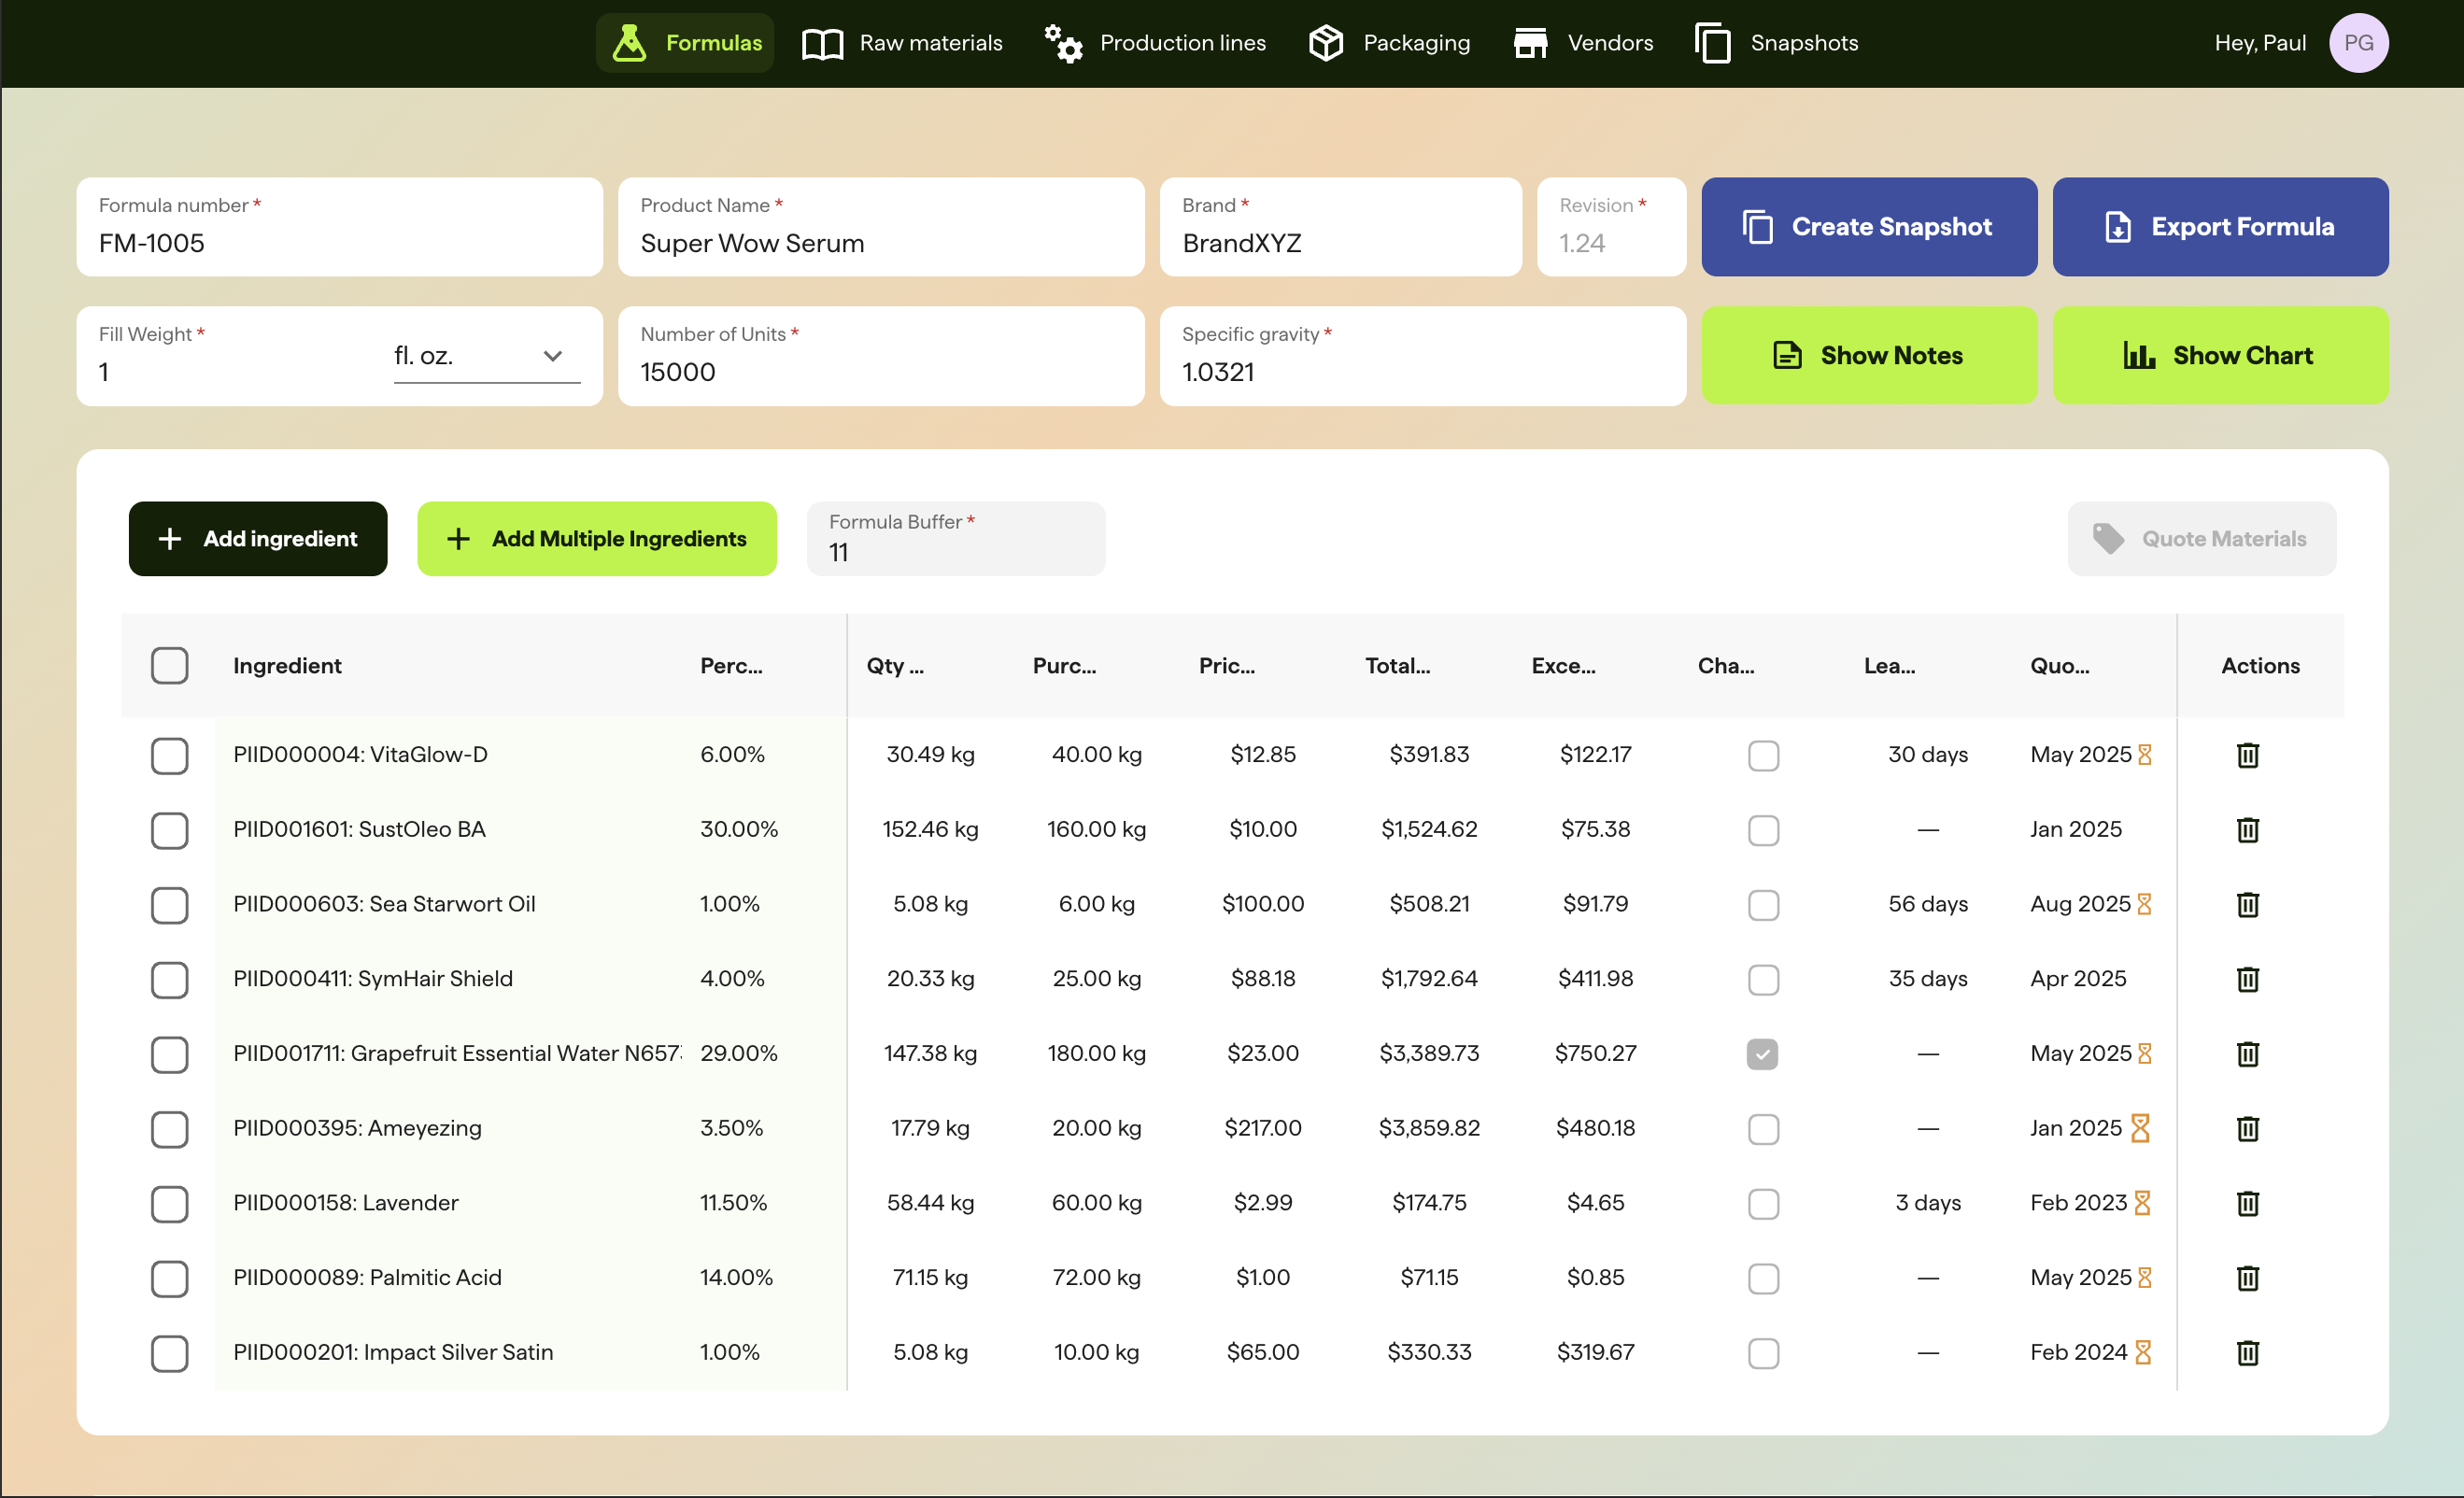Click the PG user avatar
The width and height of the screenshot is (2464, 1498).
coord(2358,43)
